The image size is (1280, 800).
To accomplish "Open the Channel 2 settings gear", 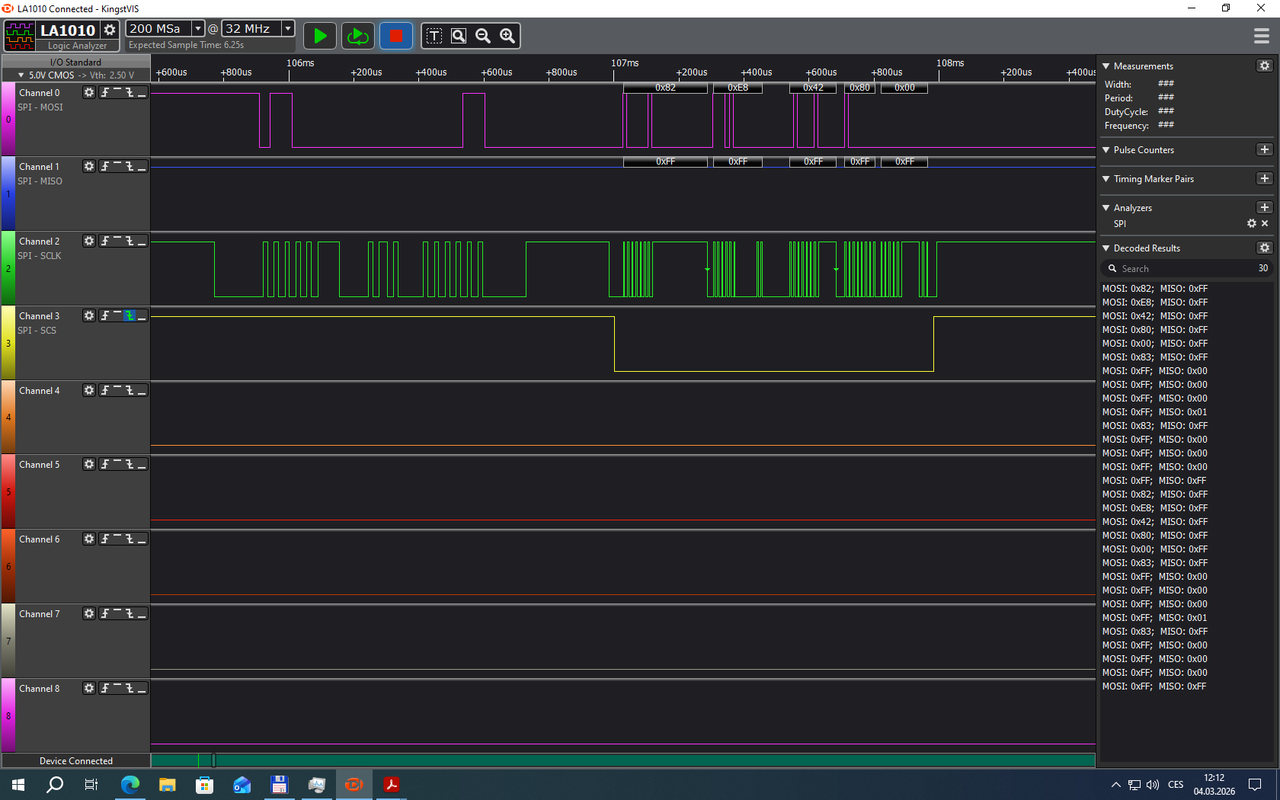I will 89,241.
